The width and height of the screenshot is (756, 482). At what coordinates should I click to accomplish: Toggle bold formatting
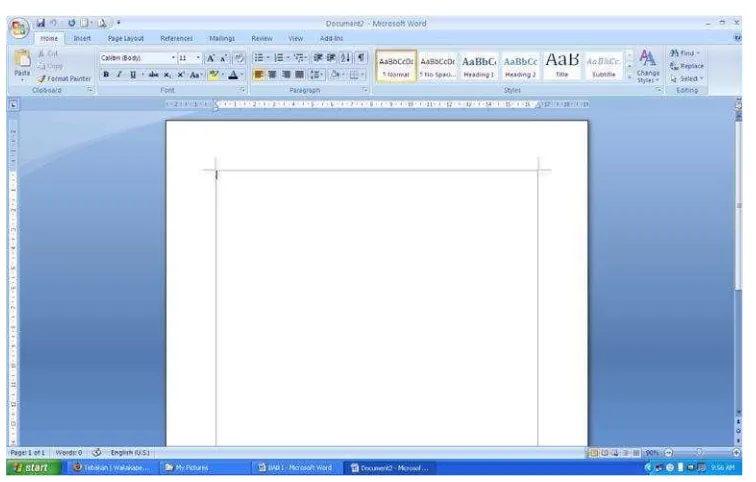[106, 75]
